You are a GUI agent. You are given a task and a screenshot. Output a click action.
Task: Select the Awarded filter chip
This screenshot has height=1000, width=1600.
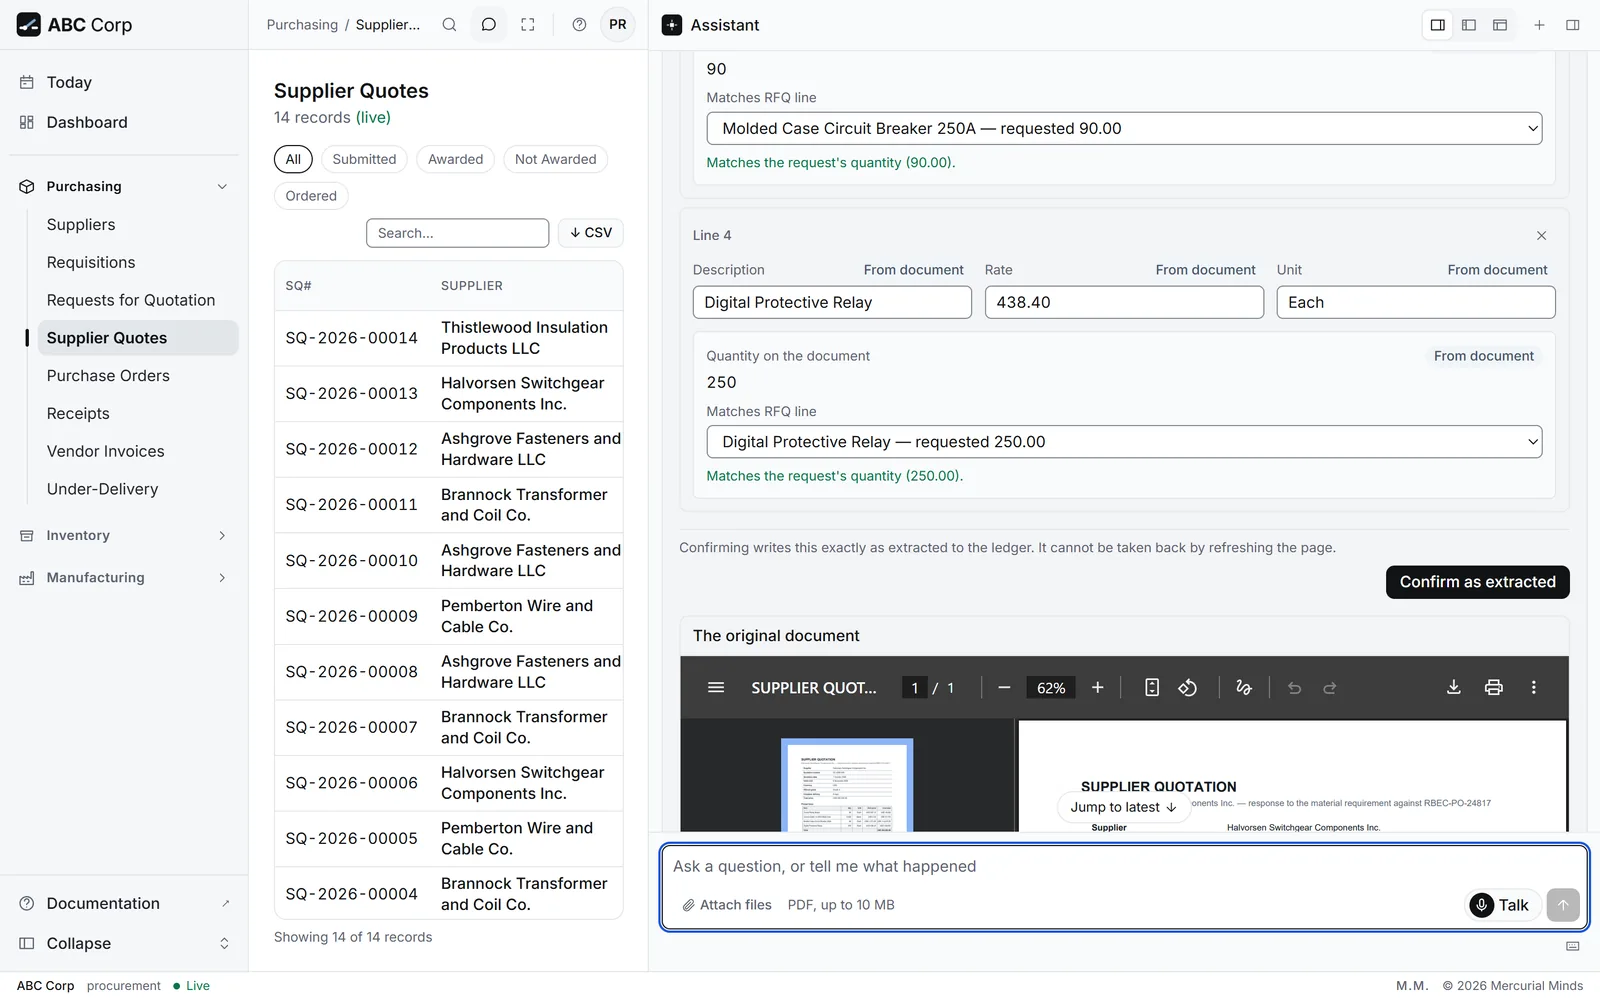[455, 159]
